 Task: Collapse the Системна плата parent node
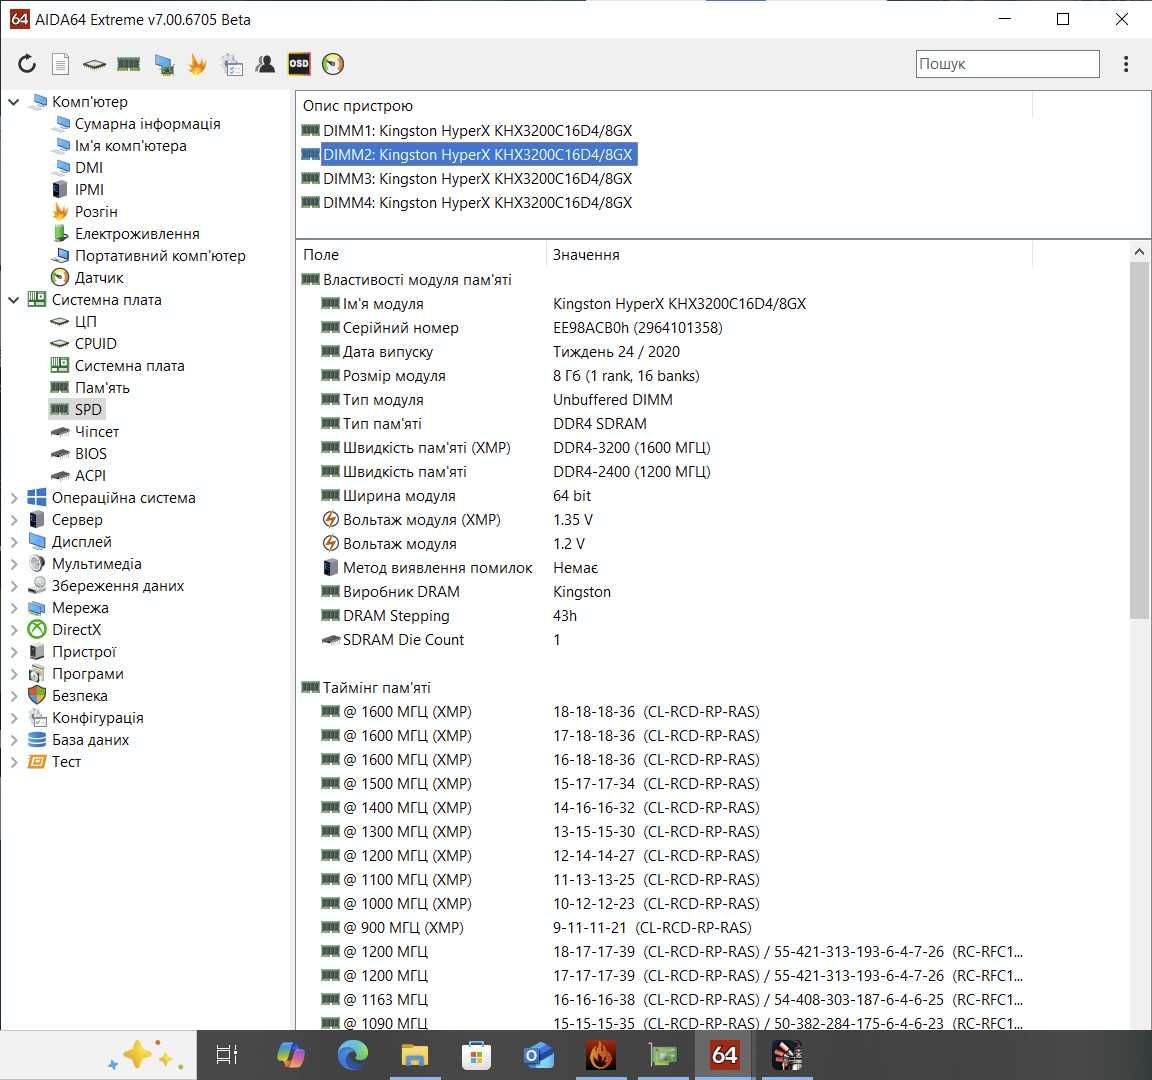(13, 300)
